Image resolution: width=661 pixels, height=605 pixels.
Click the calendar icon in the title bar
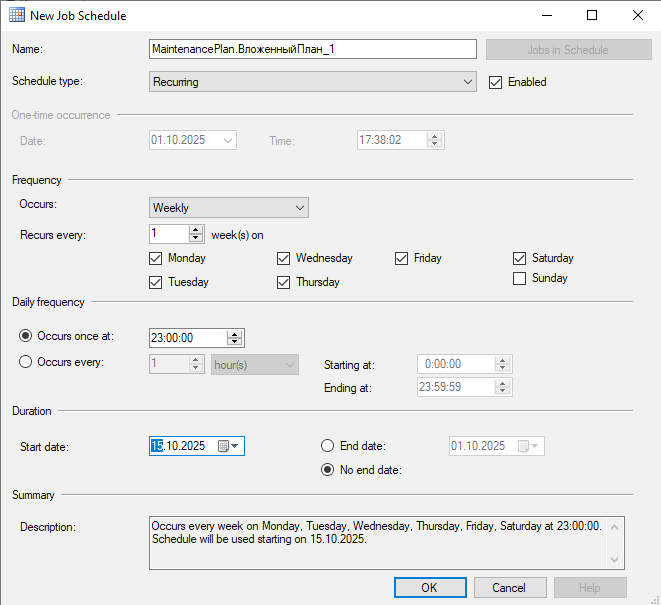pyautogui.click(x=17, y=16)
